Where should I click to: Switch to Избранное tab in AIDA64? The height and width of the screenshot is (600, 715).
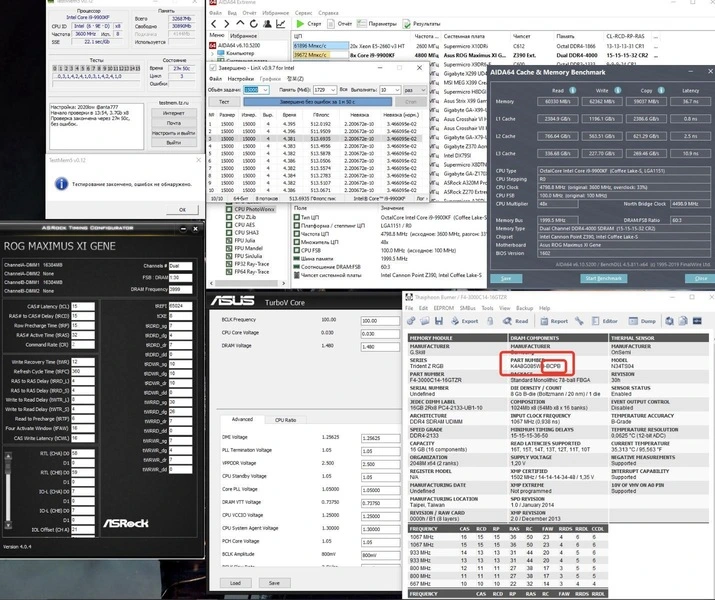pos(244,36)
